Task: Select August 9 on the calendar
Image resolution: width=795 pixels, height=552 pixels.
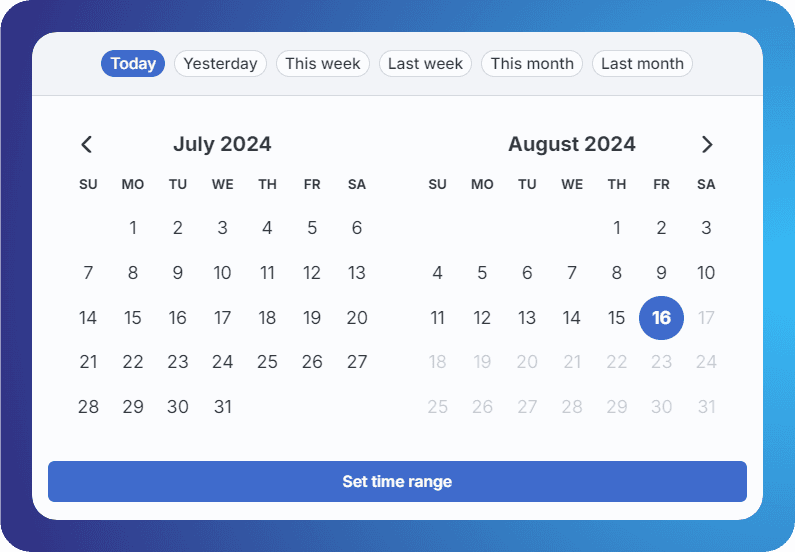Action: 661,273
